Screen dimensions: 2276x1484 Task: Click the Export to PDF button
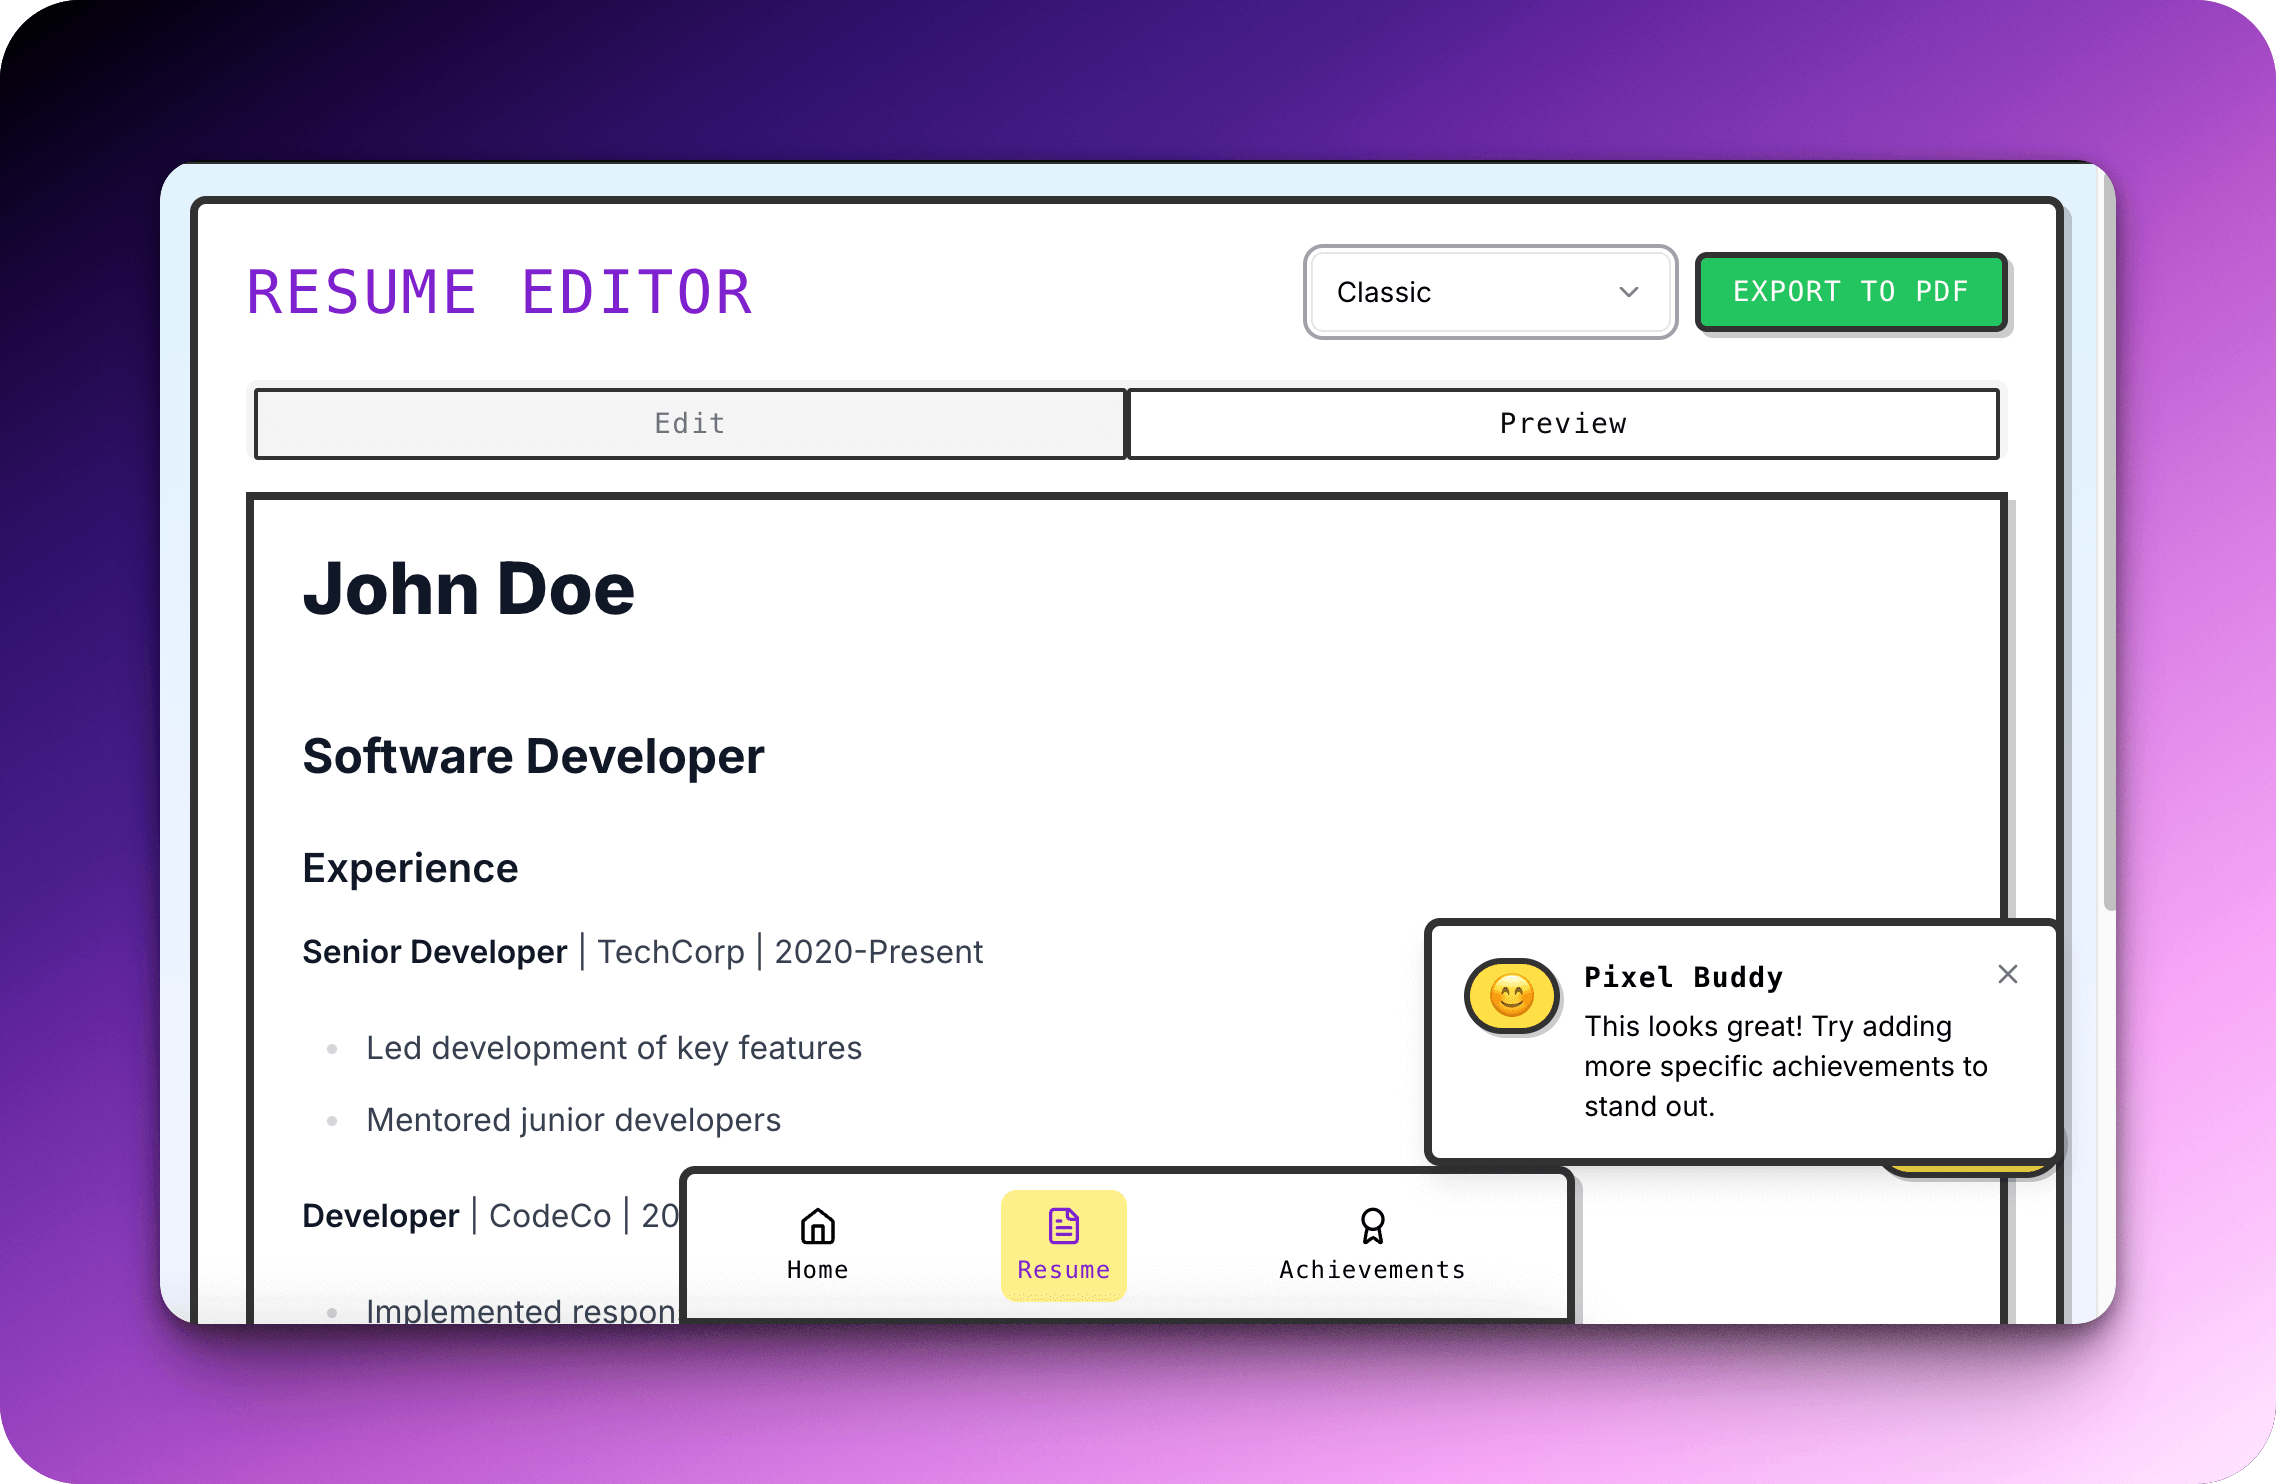click(1851, 292)
